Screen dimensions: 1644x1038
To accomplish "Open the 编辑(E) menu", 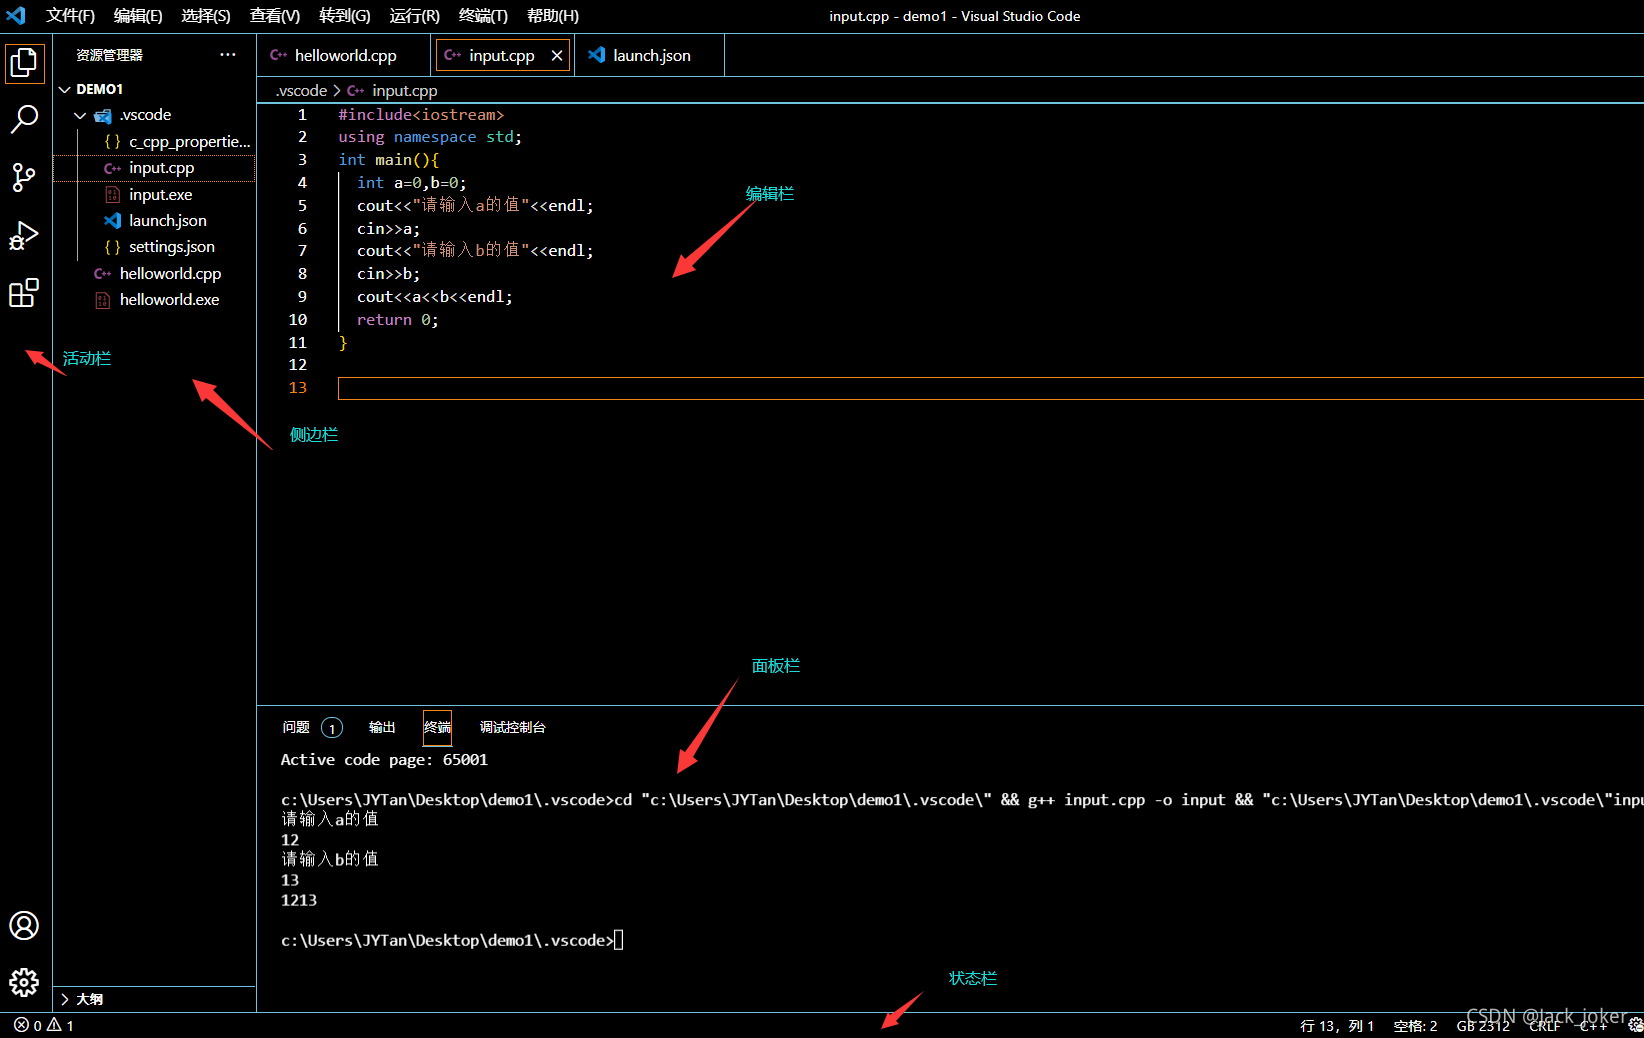I will coord(138,16).
